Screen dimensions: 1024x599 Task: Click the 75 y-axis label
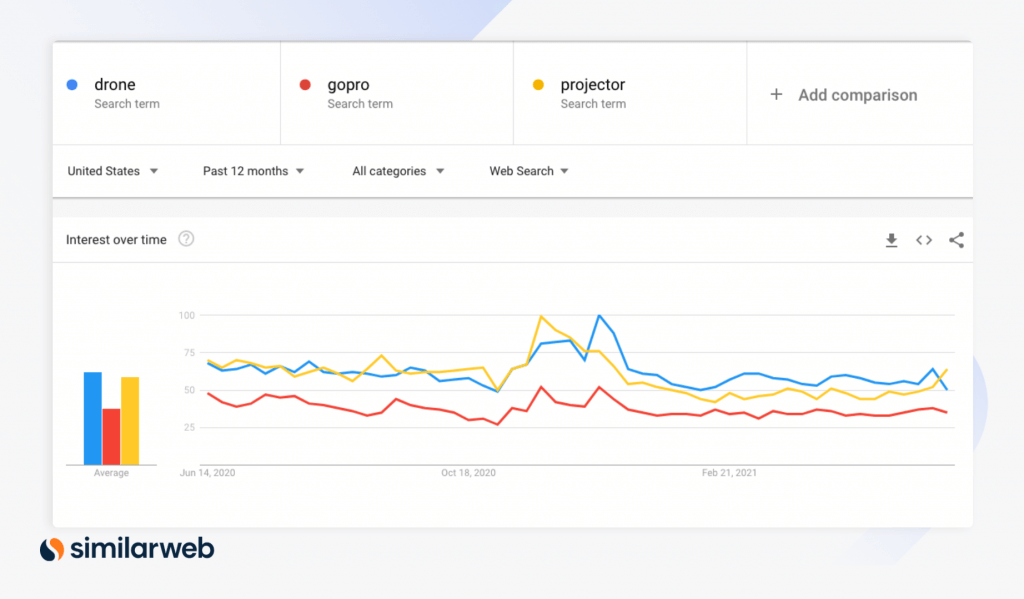pyautogui.click(x=189, y=353)
